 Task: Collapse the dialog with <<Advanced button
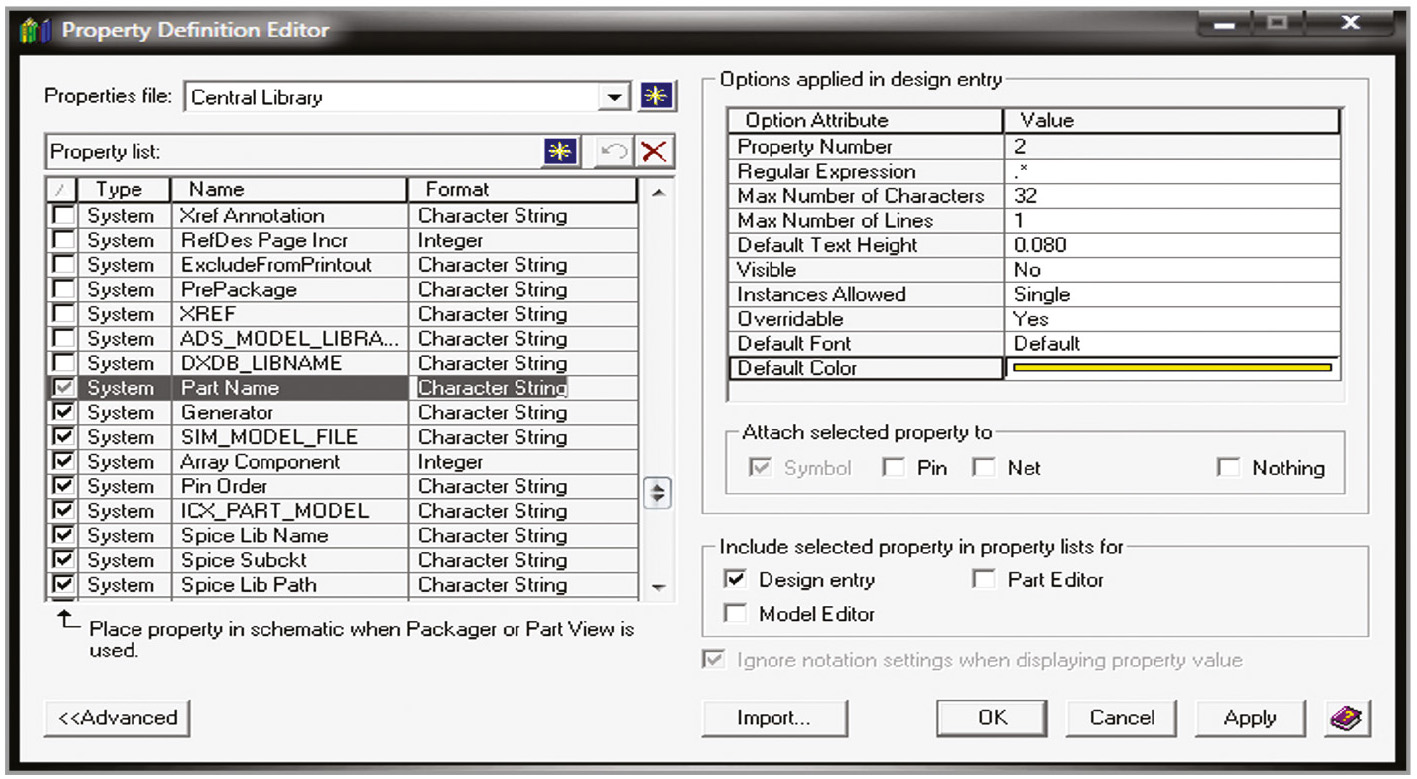click(x=117, y=718)
